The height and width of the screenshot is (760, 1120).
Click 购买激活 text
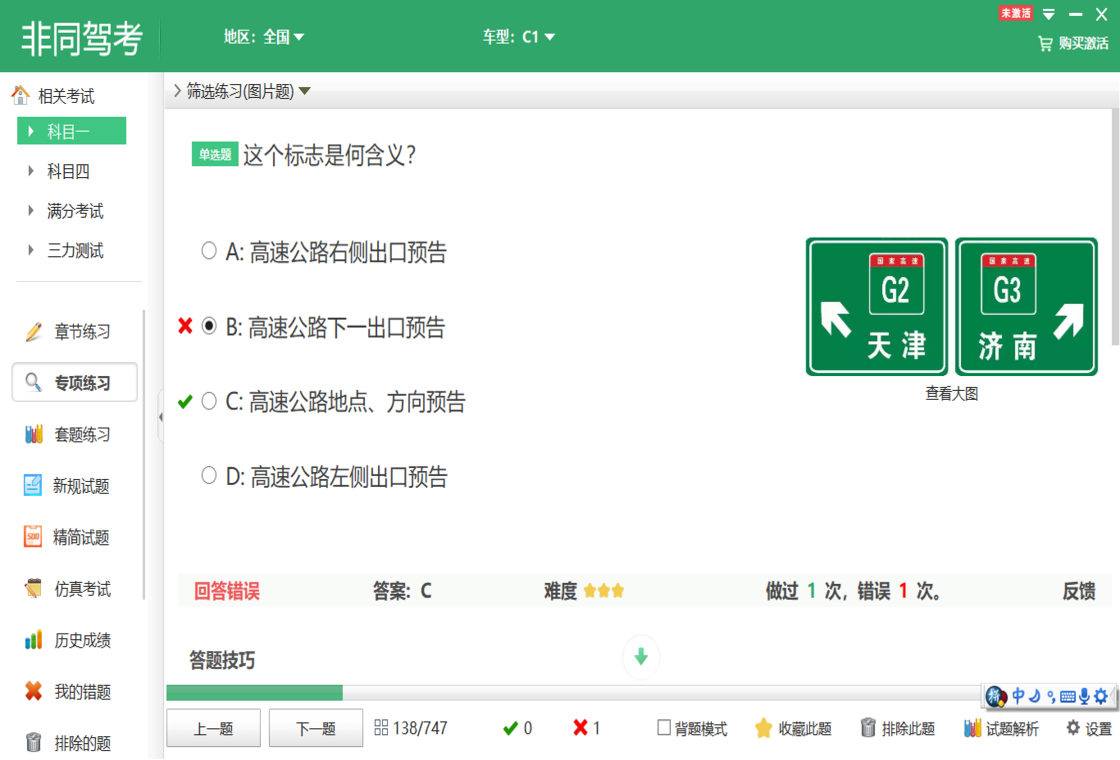(x=1083, y=44)
